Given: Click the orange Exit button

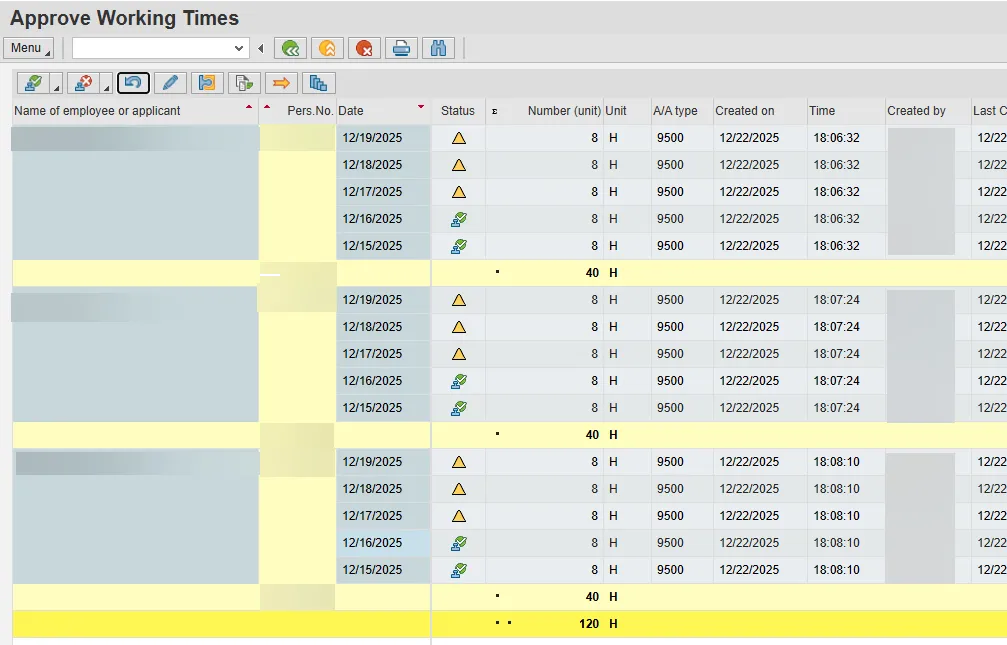Looking at the screenshot, I should [327, 48].
